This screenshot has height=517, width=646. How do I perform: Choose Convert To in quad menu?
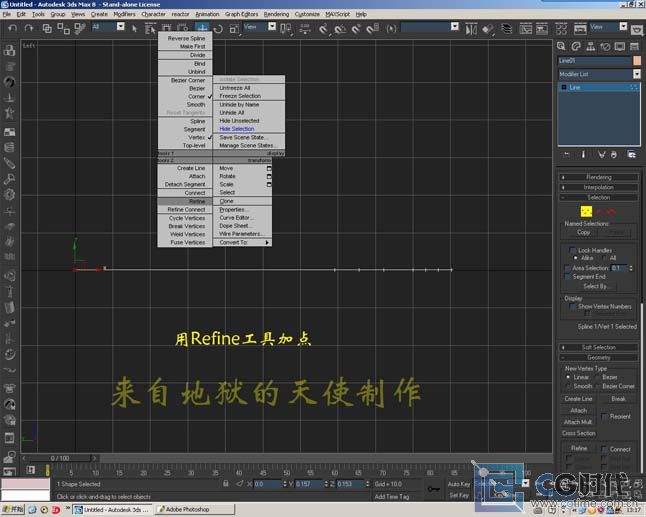(x=242, y=242)
